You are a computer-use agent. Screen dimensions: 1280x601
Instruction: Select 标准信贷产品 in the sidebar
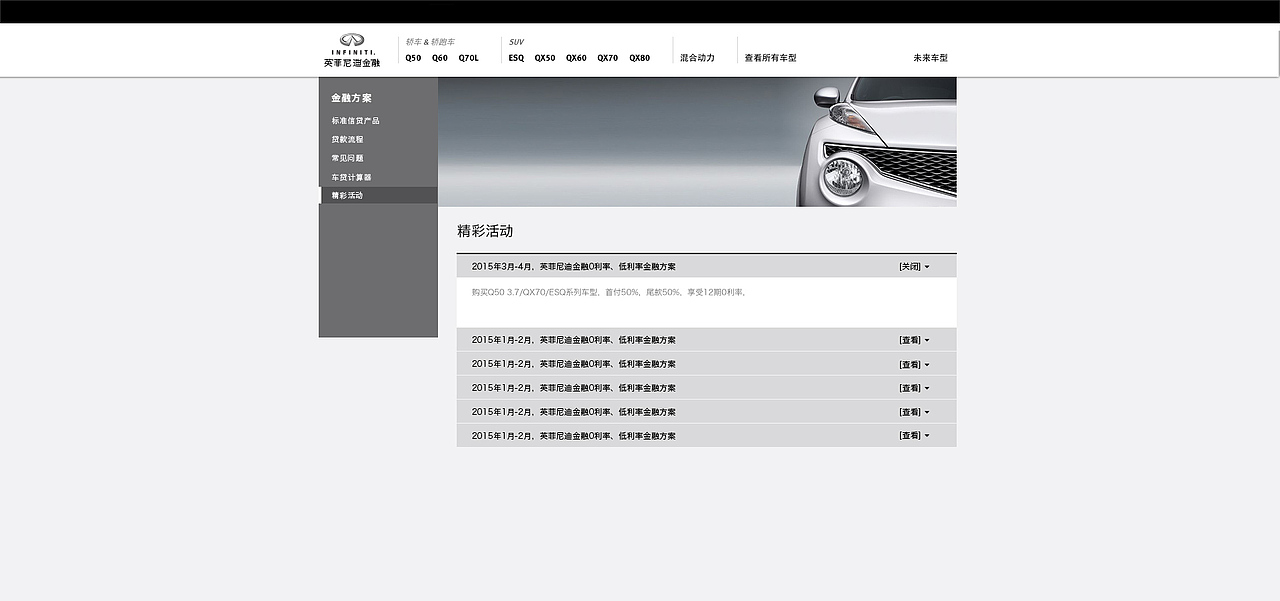[x=355, y=120]
